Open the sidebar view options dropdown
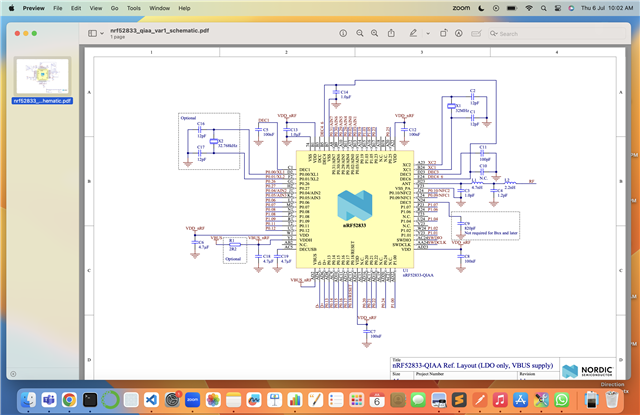The image size is (640, 415). (x=102, y=33)
